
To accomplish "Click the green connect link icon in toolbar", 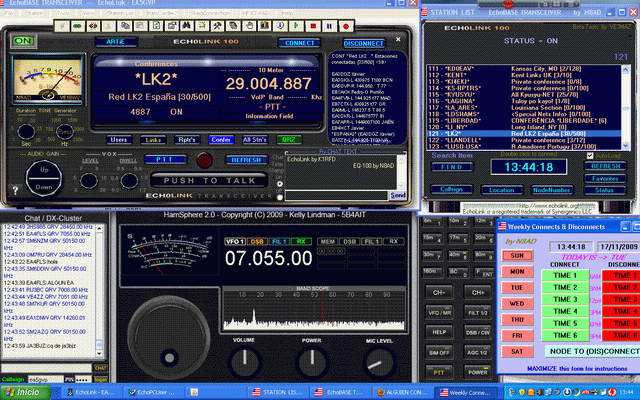I will [x=77, y=26].
